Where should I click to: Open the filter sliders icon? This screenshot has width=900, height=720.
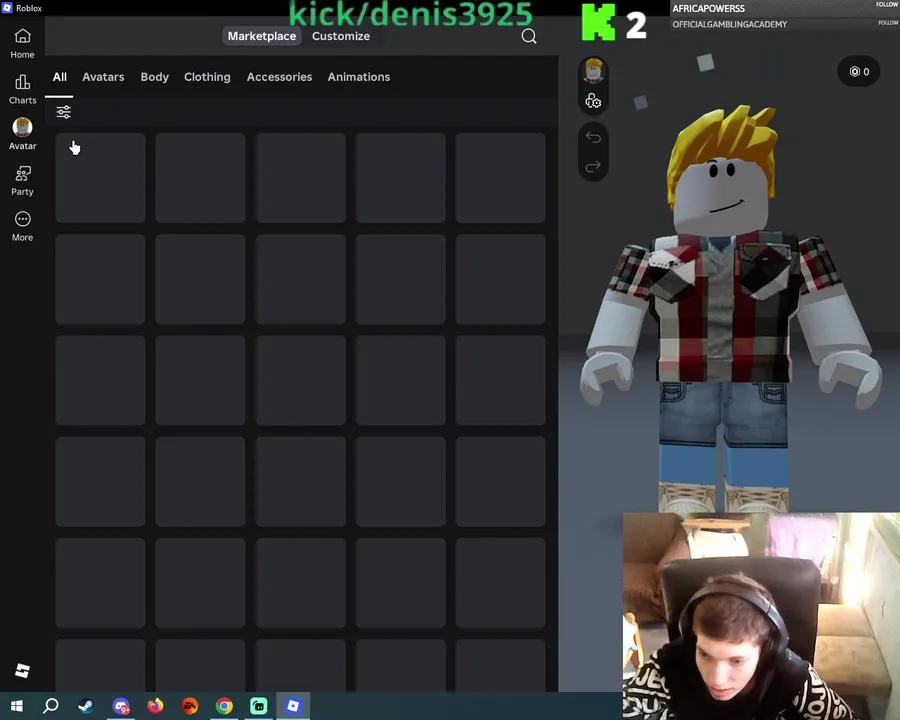pos(64,112)
